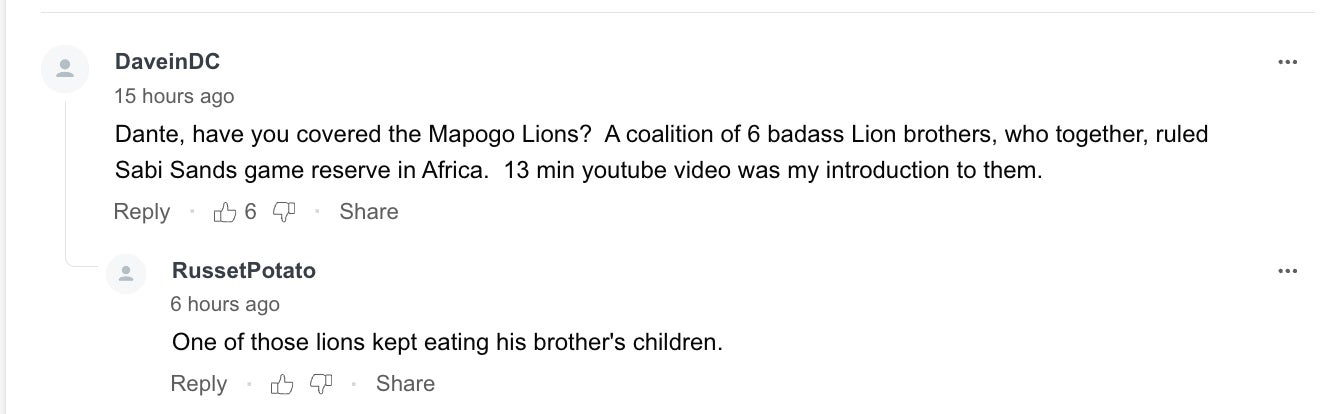The height and width of the screenshot is (414, 1344).
Task: Reply to DaveinDC's comment
Action: click(141, 212)
